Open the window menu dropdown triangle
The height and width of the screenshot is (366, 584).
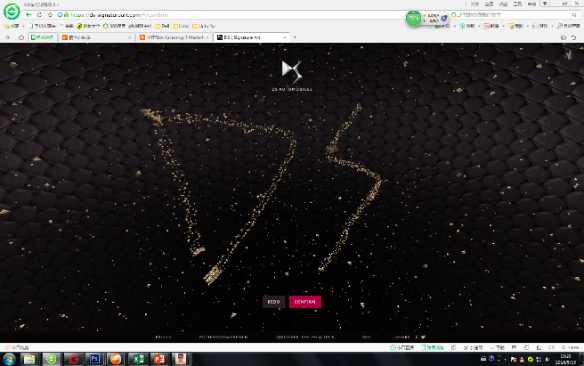pos(545,4)
